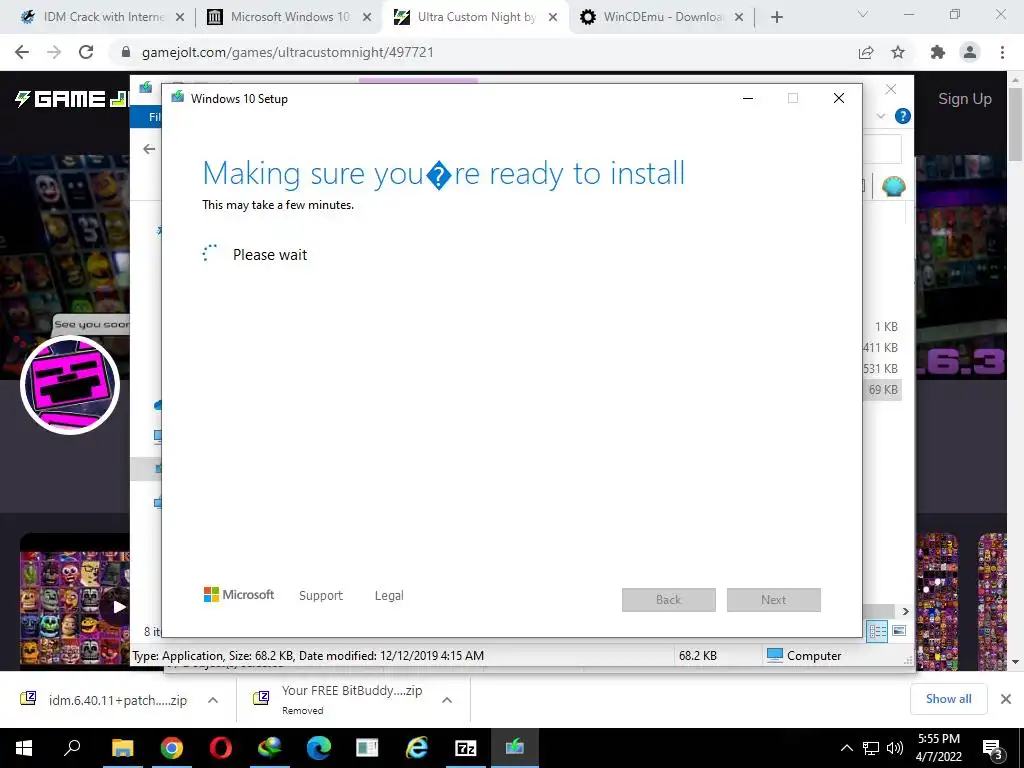Open Chrome profile avatar
1024x768 pixels.
pos(970,52)
